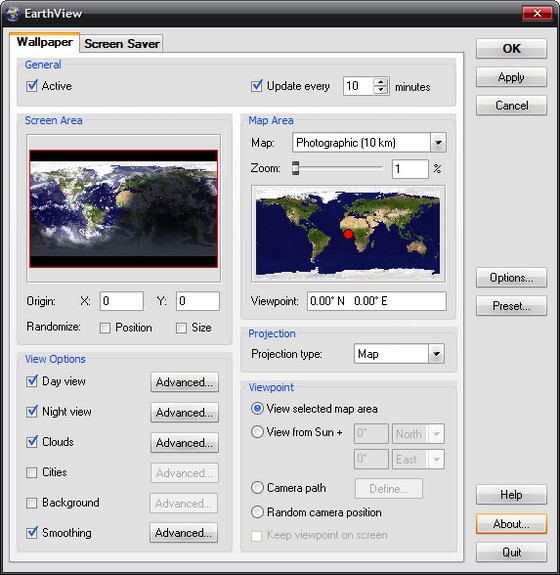The image size is (560, 575).
Task: Switch to the Screen Saver tab
Action: click(121, 44)
